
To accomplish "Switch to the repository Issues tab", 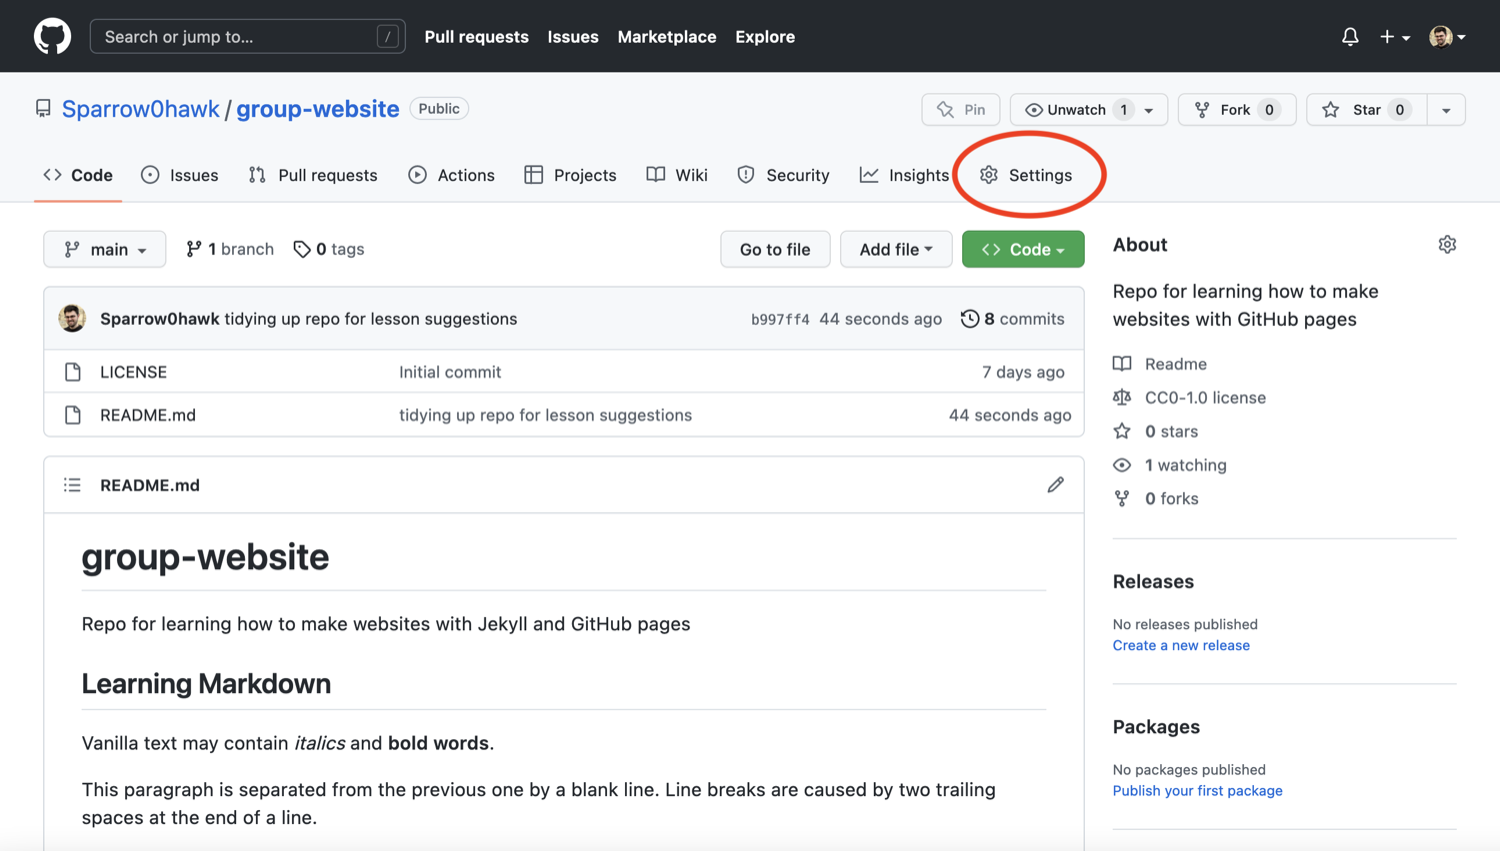I will point(180,175).
